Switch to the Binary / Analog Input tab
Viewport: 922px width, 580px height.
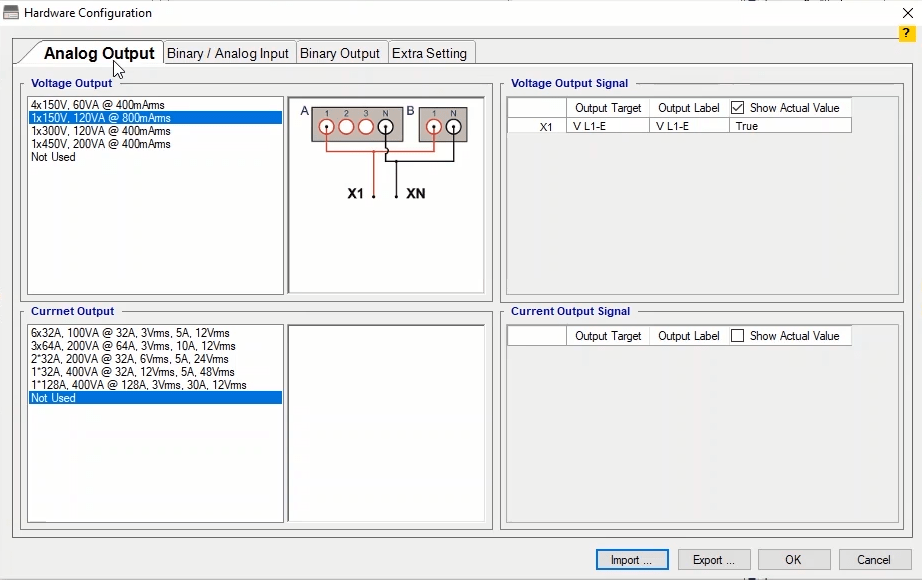(228, 53)
